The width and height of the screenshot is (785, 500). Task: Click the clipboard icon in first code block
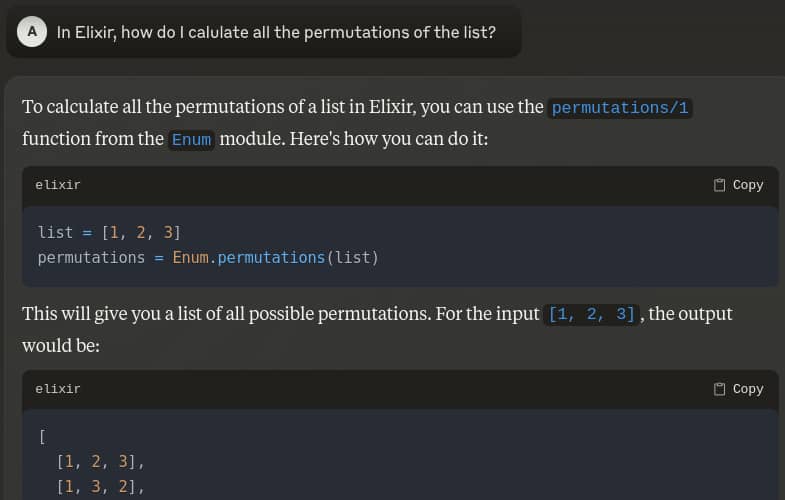click(720, 185)
